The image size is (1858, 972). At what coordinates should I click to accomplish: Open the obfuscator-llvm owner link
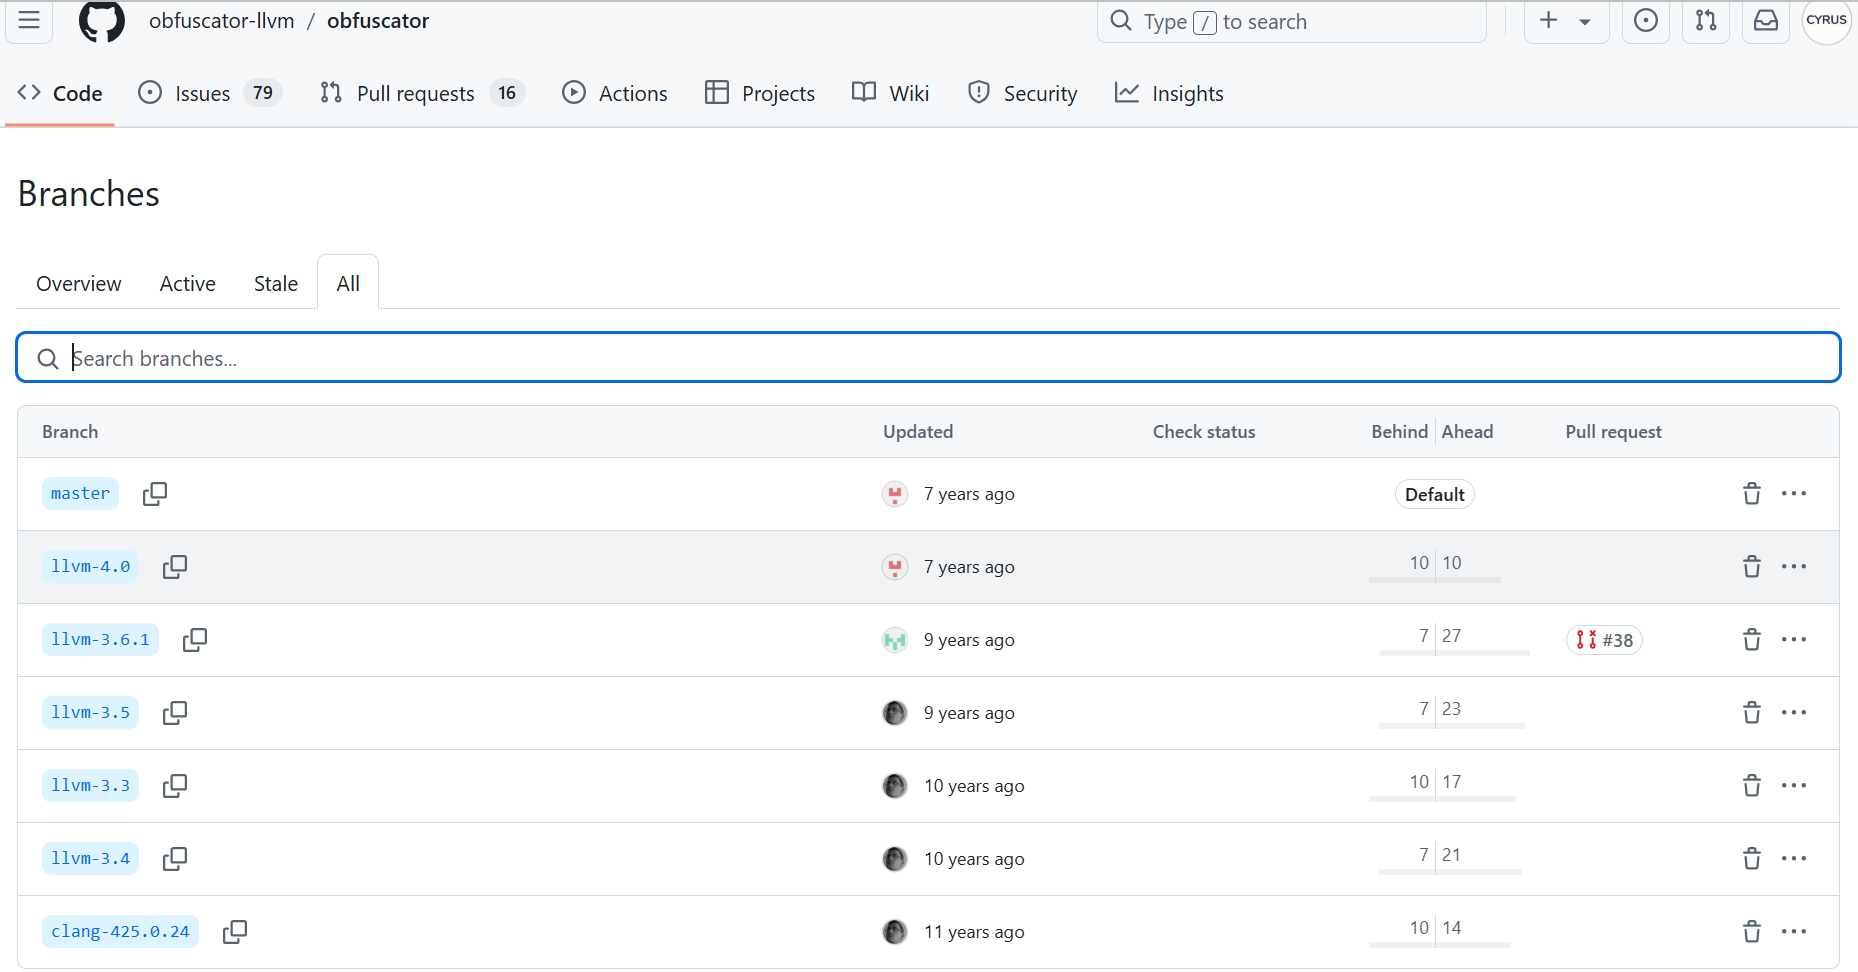pyautogui.click(x=222, y=21)
